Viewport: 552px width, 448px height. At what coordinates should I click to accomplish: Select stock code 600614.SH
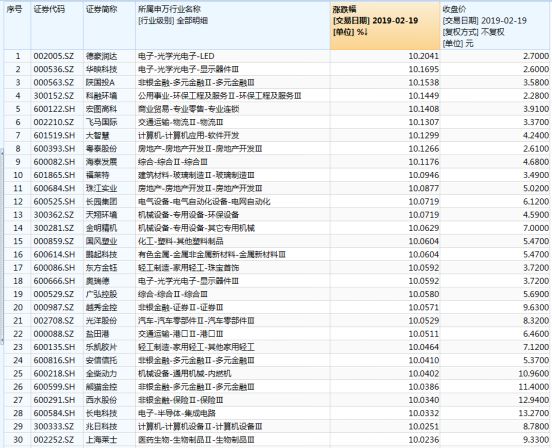click(55, 254)
